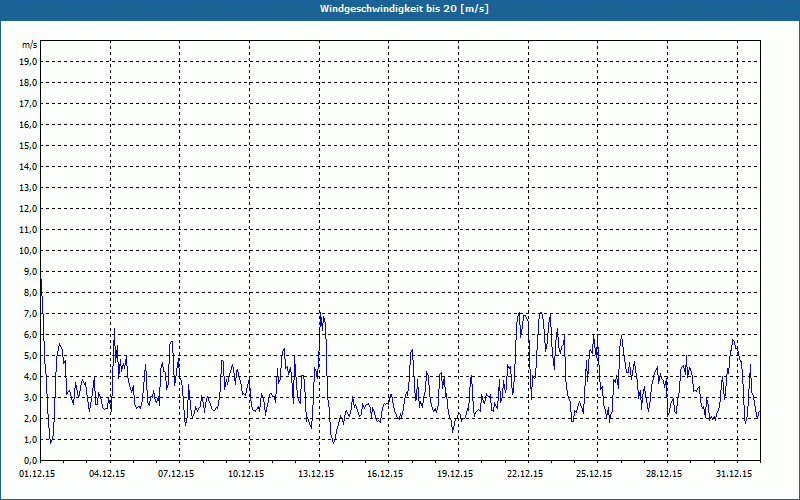Click the 0,0 y-axis label
This screenshot has width=800, height=500.
pos(30,460)
